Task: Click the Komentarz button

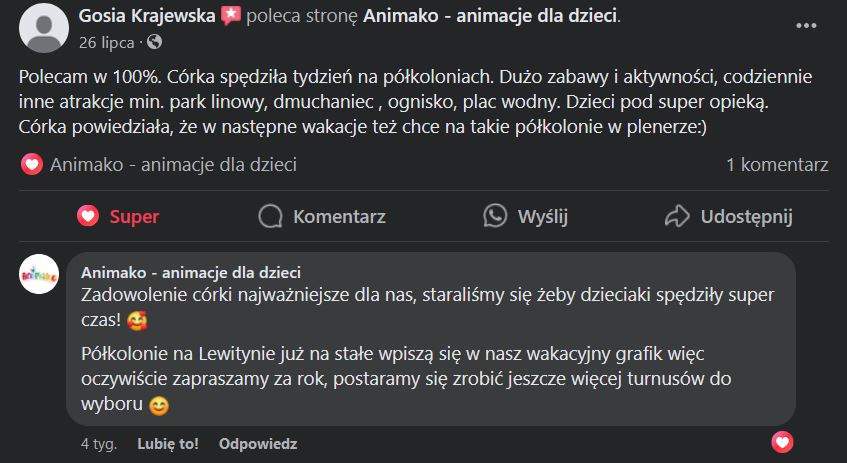Action: (x=321, y=216)
